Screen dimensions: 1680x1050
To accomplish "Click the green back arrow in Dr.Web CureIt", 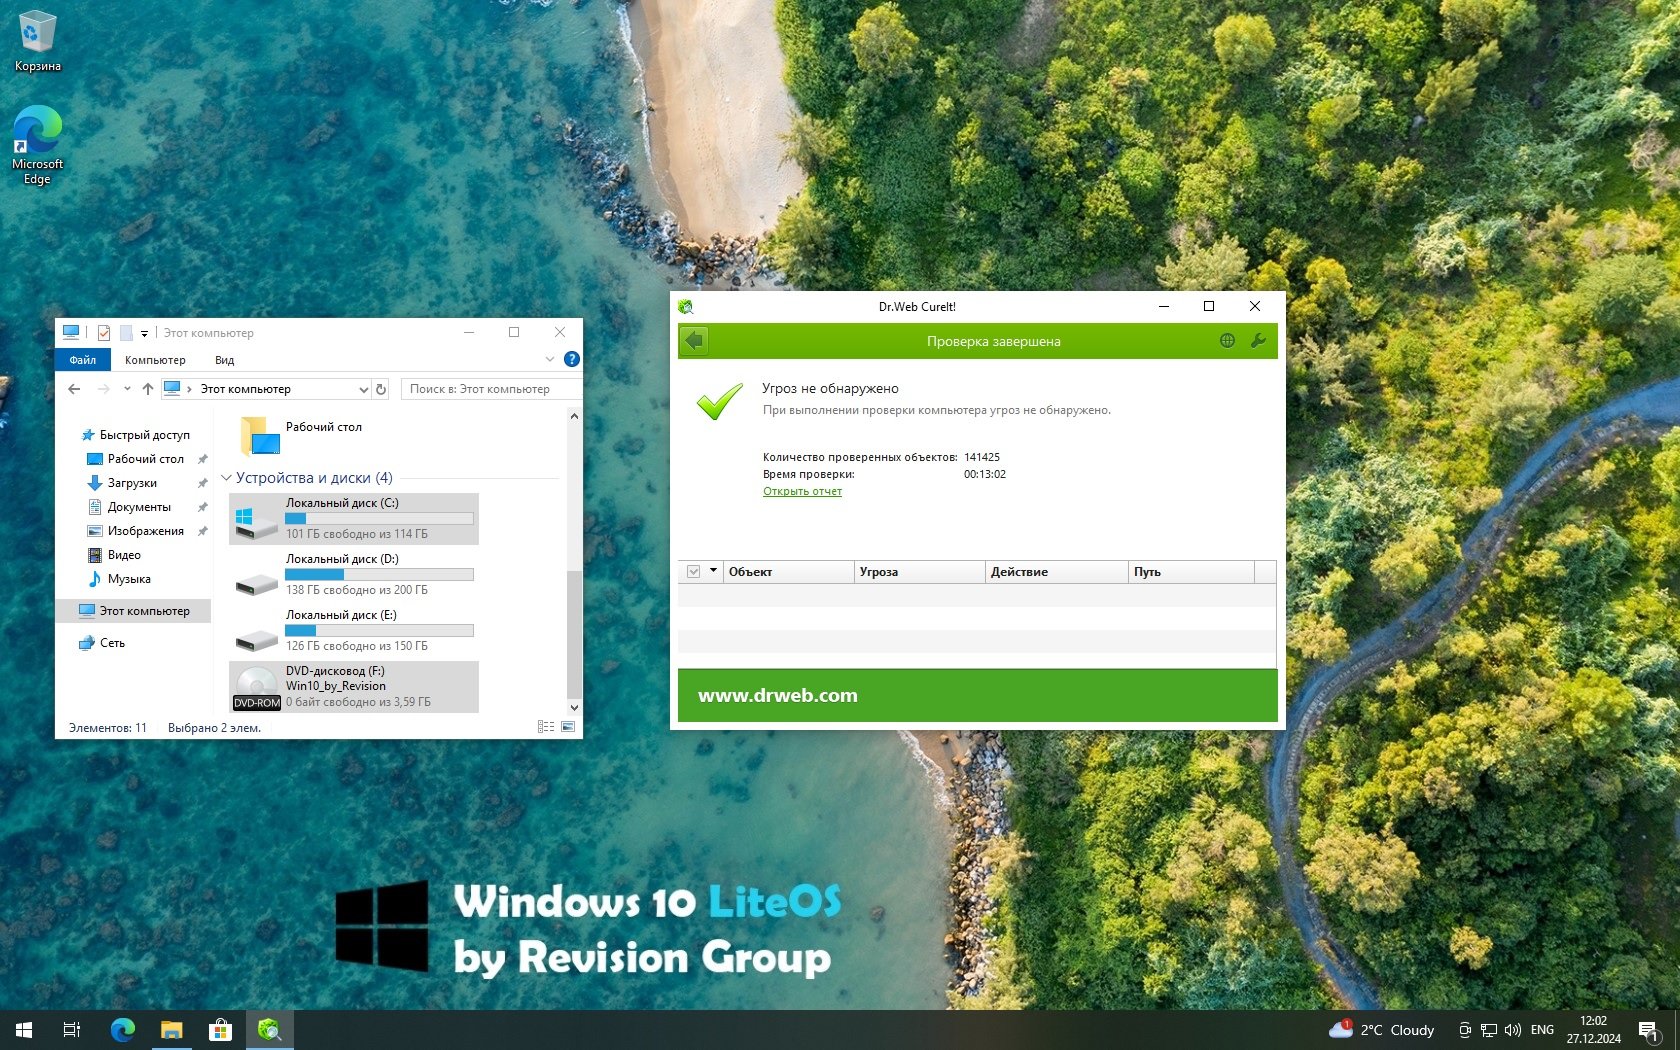I will tap(695, 341).
